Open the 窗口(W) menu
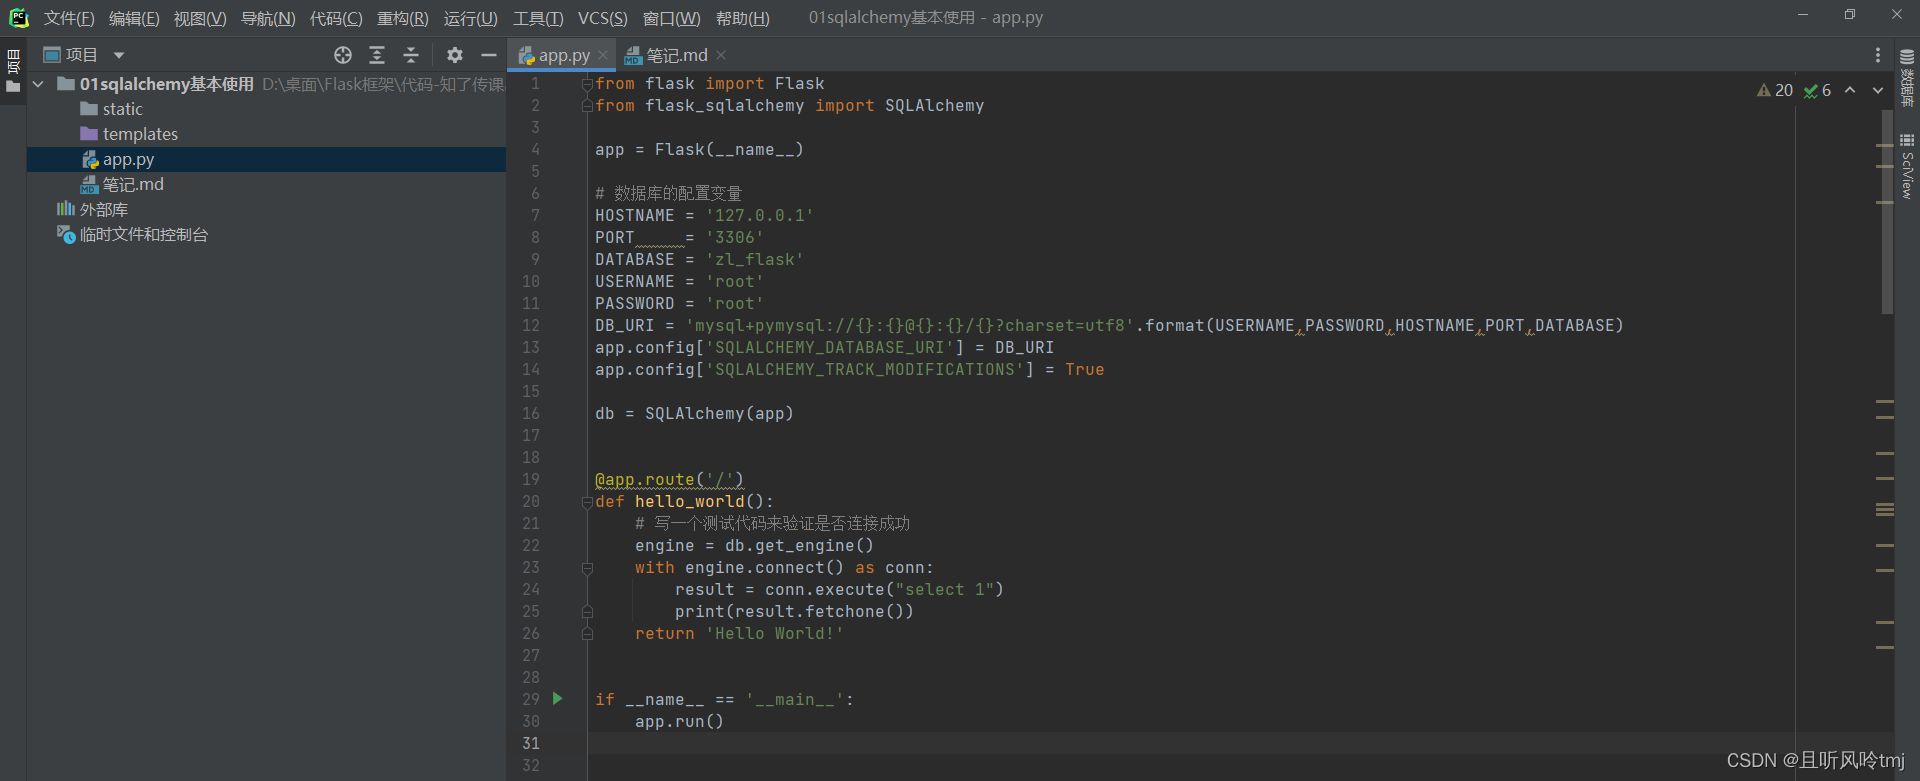 pos(671,18)
